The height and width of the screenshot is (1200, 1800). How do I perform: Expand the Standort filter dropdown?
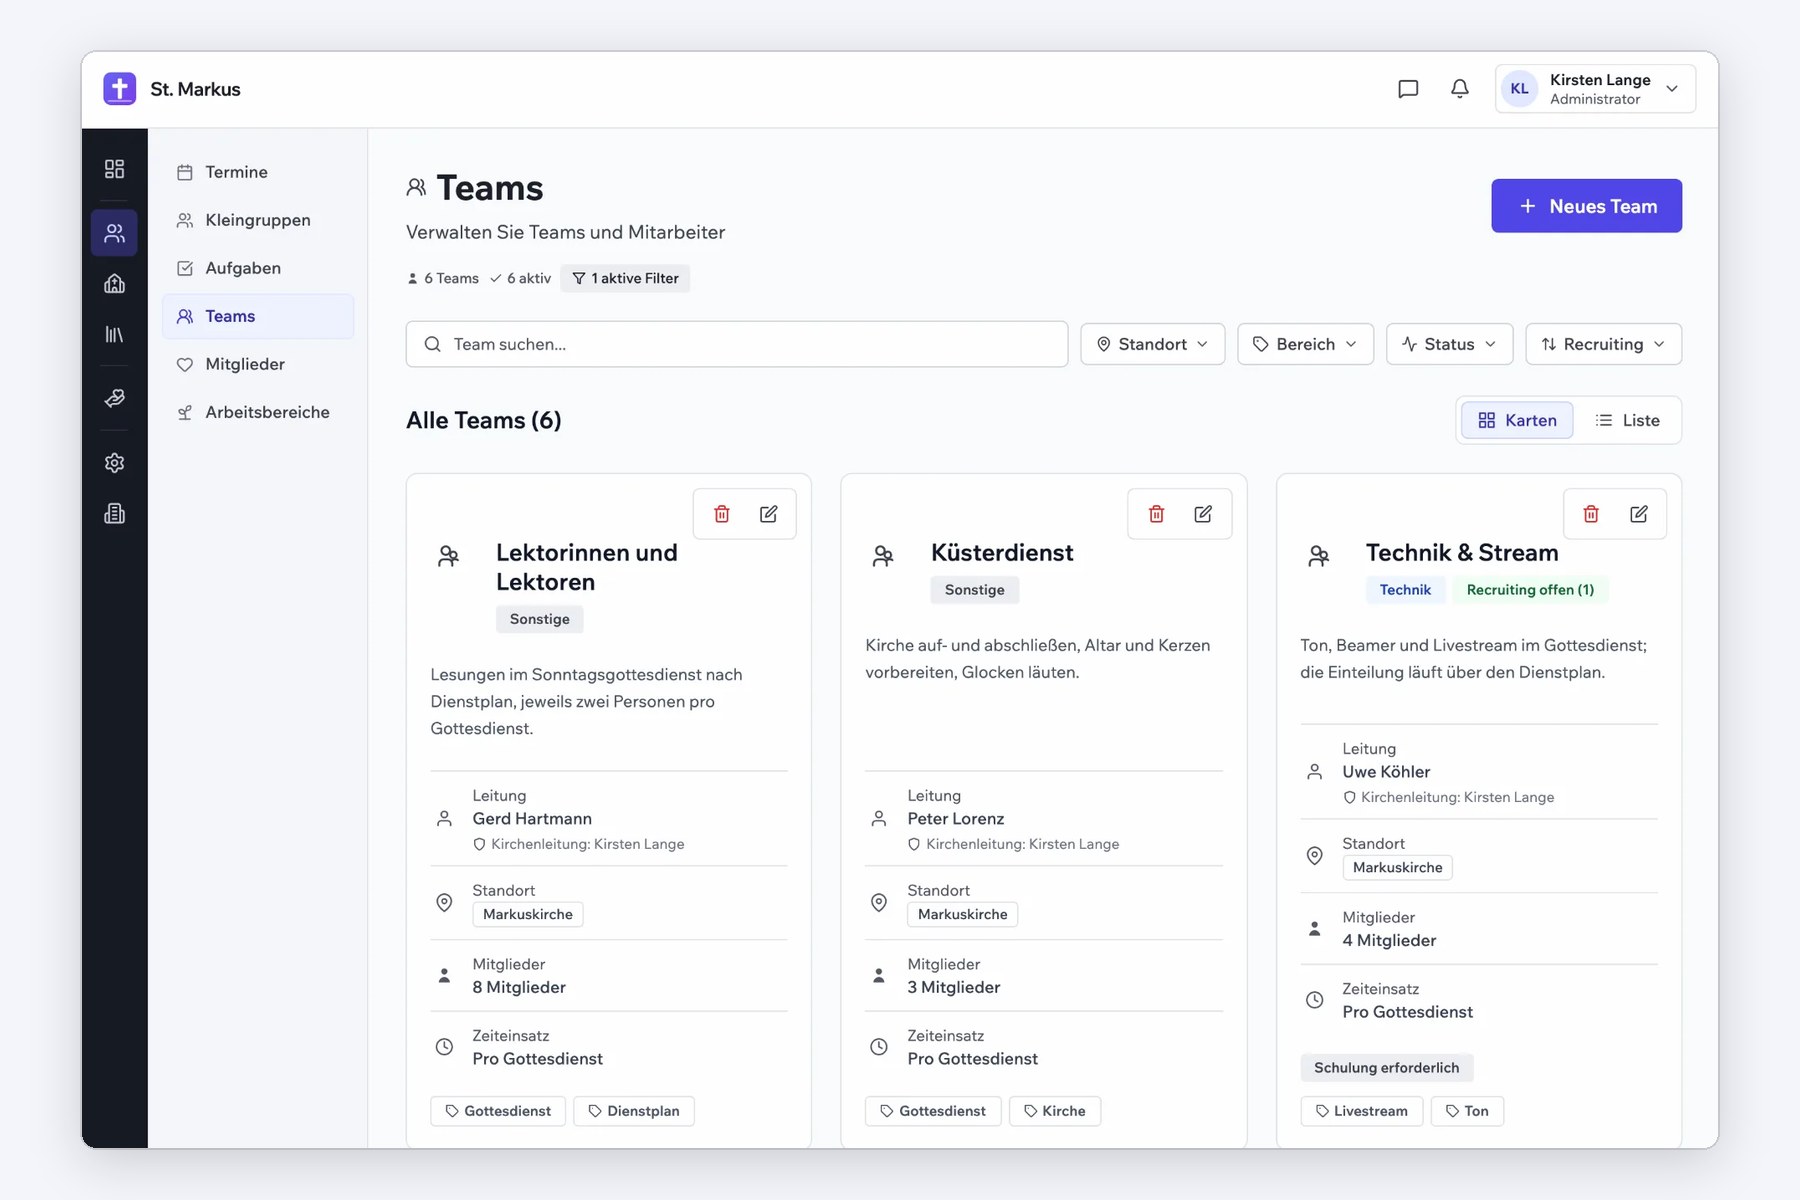click(x=1153, y=344)
